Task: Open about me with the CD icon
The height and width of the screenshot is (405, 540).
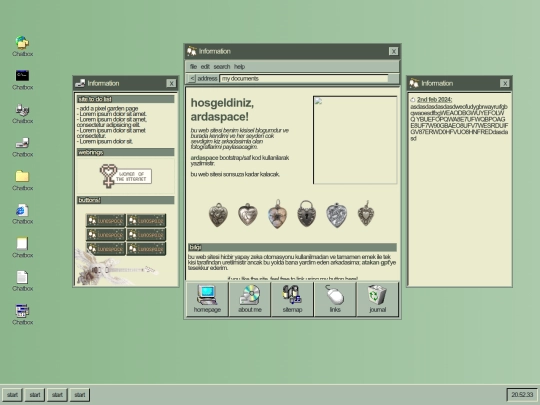Action: [250, 299]
